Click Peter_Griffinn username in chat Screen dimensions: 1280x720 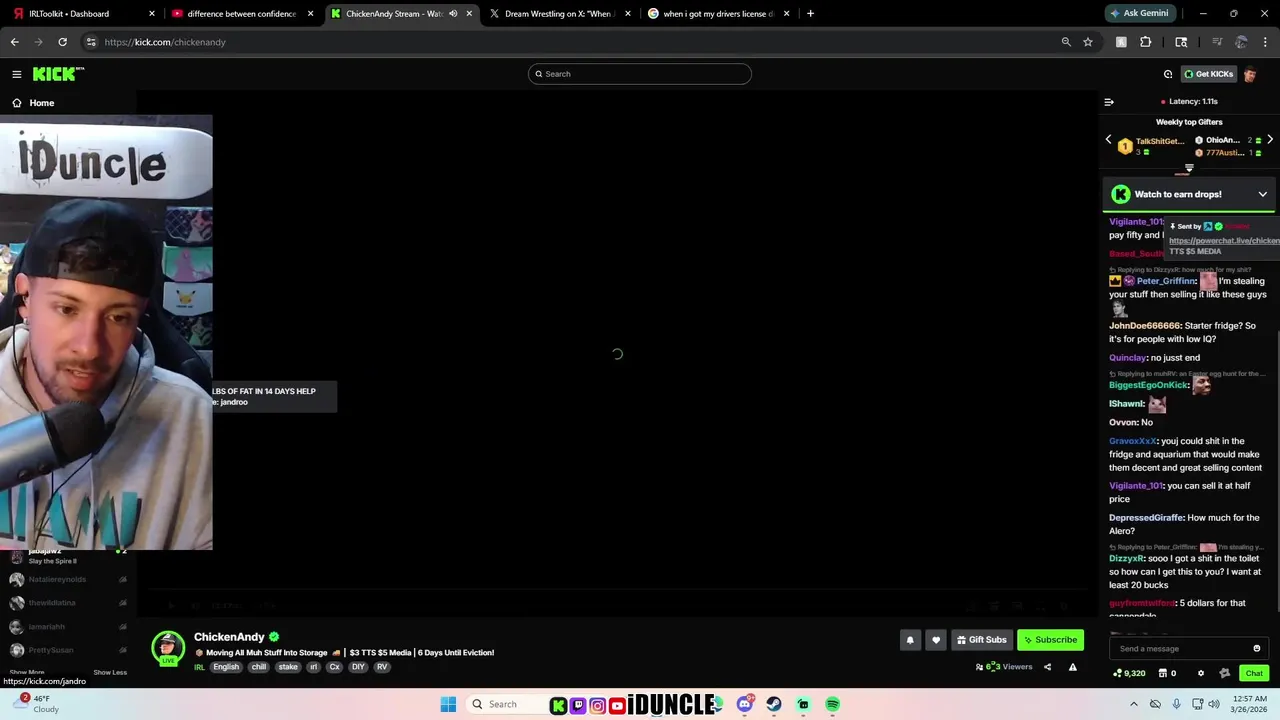(1166, 281)
